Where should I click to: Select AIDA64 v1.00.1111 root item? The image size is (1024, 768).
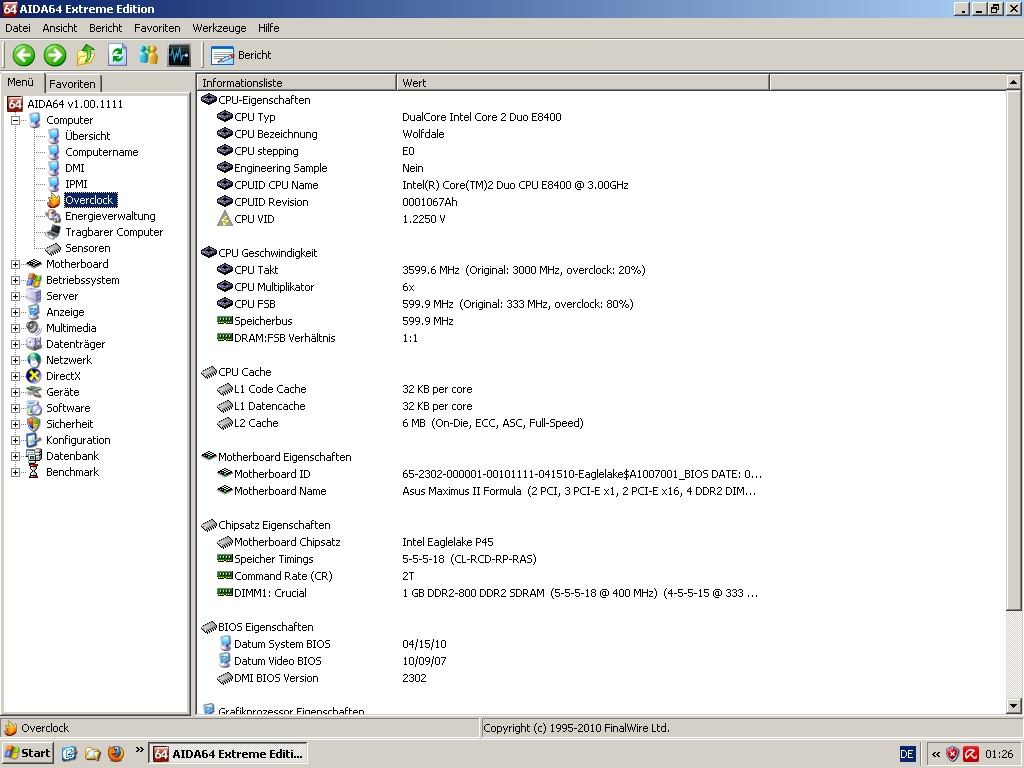click(x=74, y=104)
